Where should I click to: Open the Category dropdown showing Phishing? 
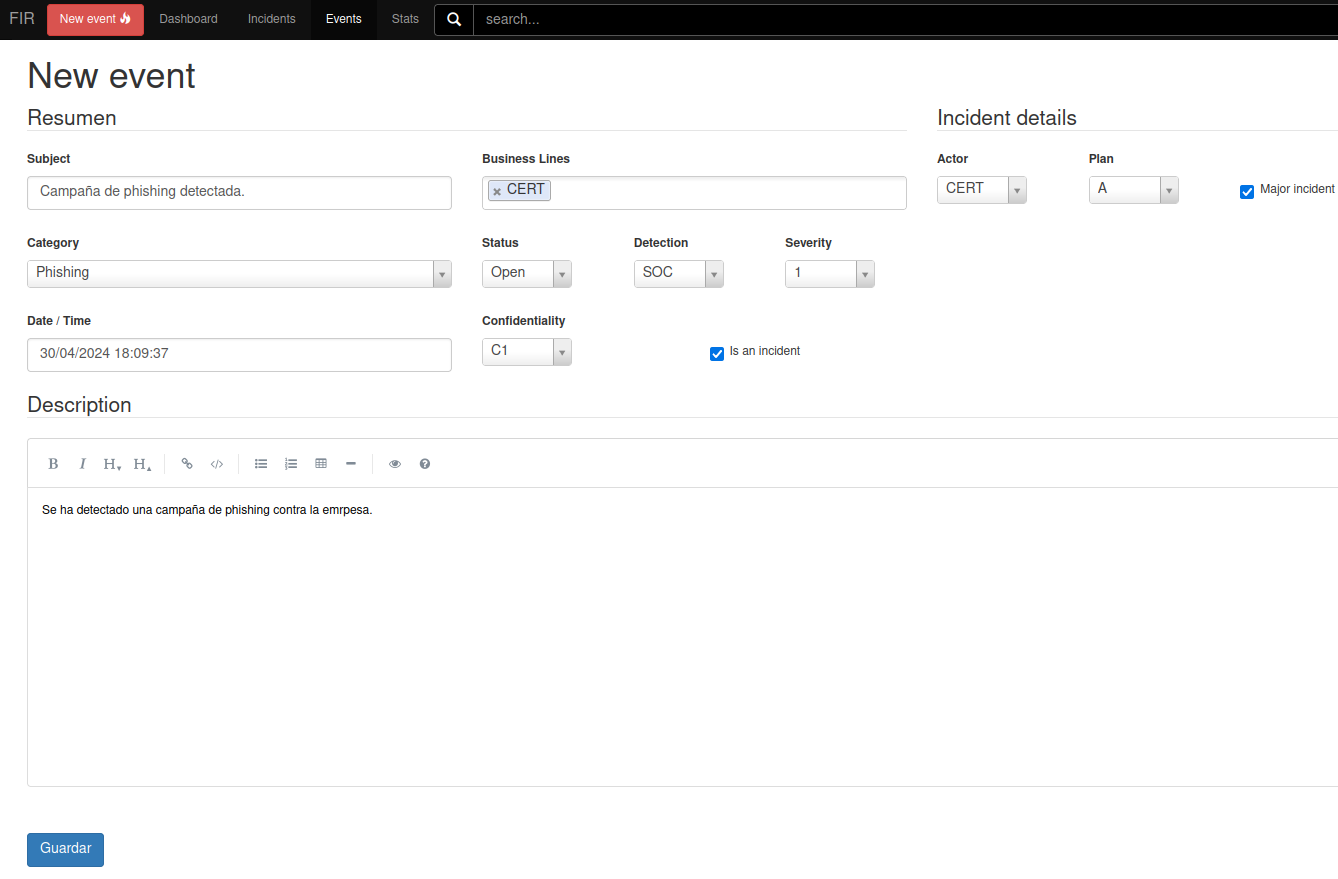(x=239, y=273)
